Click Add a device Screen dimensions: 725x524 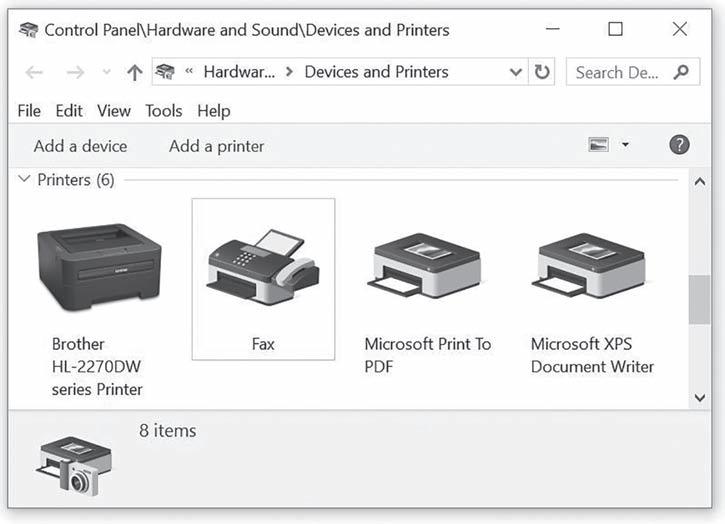tap(80, 146)
